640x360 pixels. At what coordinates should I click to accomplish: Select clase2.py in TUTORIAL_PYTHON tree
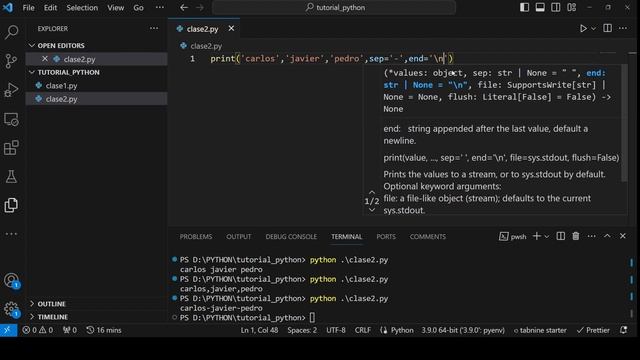[x=96, y=99]
